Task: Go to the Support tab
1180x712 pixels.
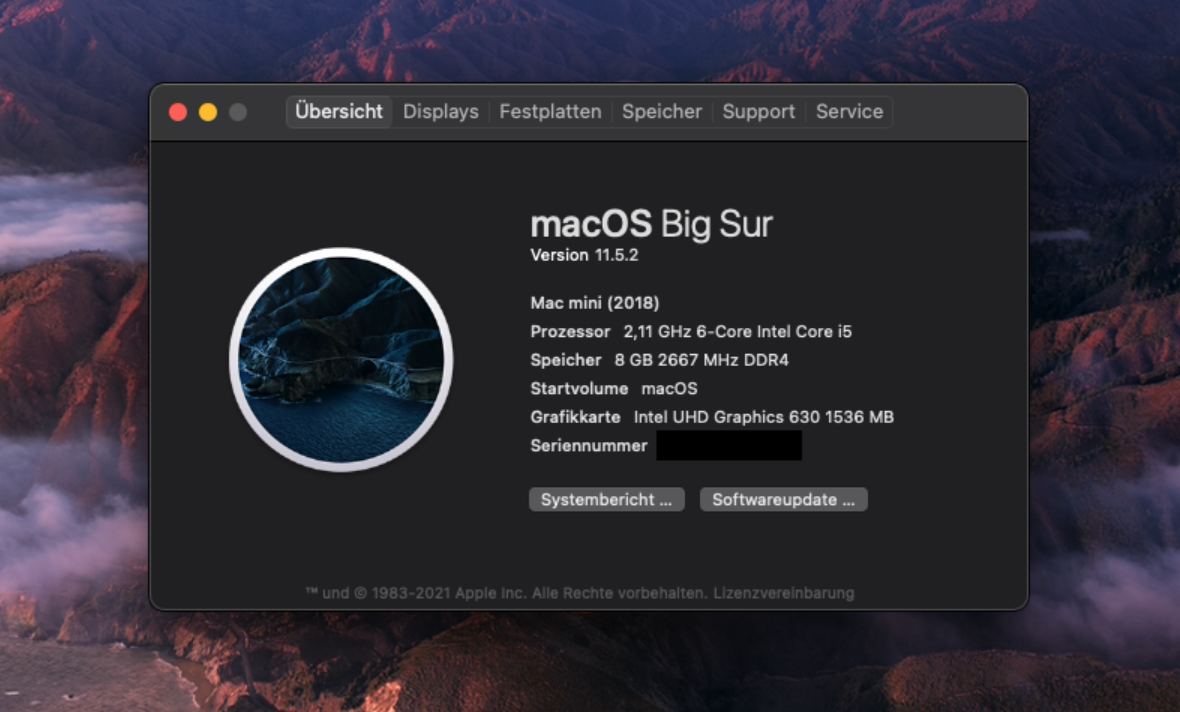Action: pyautogui.click(x=759, y=112)
